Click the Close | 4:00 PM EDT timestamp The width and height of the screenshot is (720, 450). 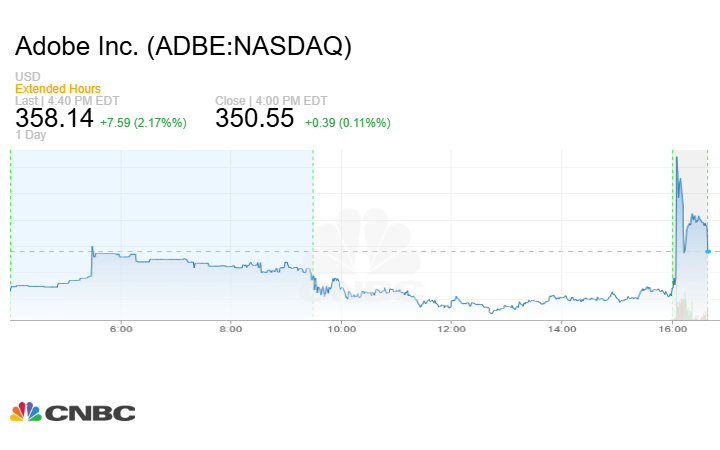point(272,101)
